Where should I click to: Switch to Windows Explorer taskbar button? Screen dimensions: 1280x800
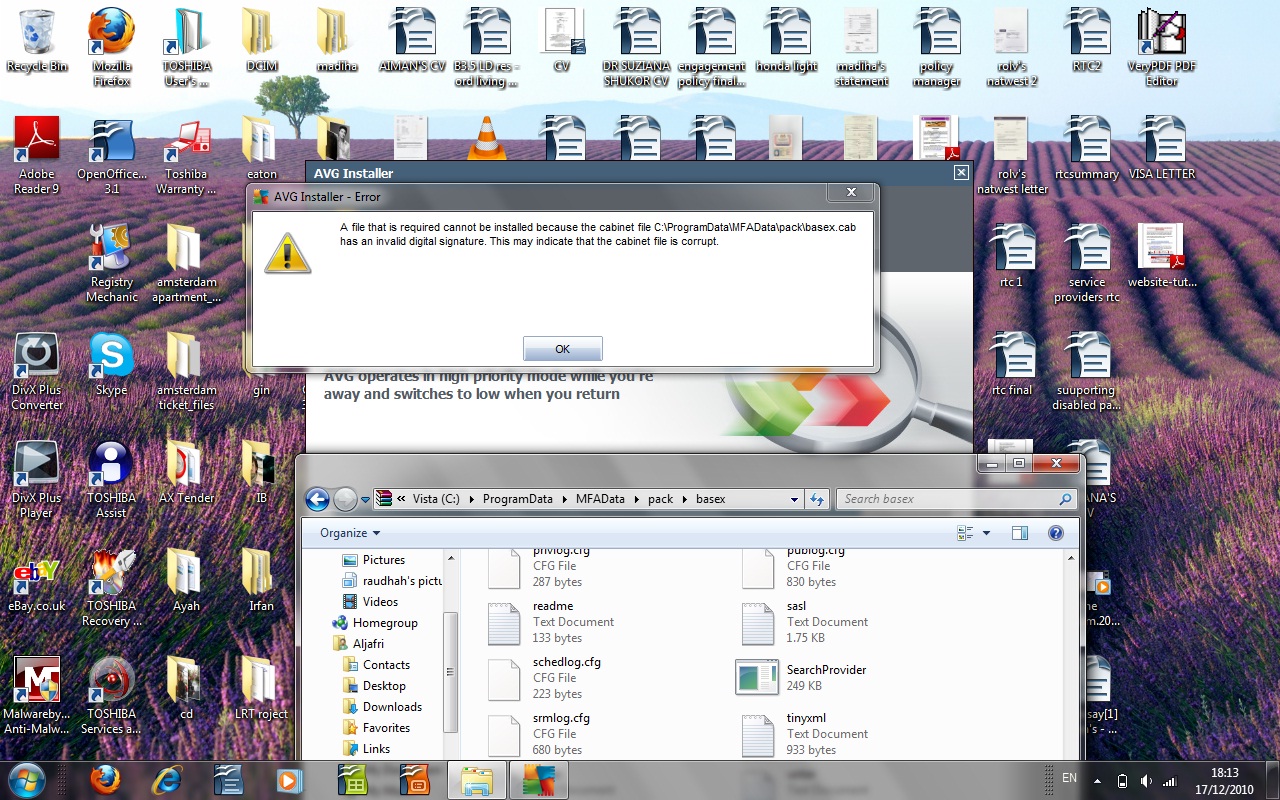tap(477, 779)
